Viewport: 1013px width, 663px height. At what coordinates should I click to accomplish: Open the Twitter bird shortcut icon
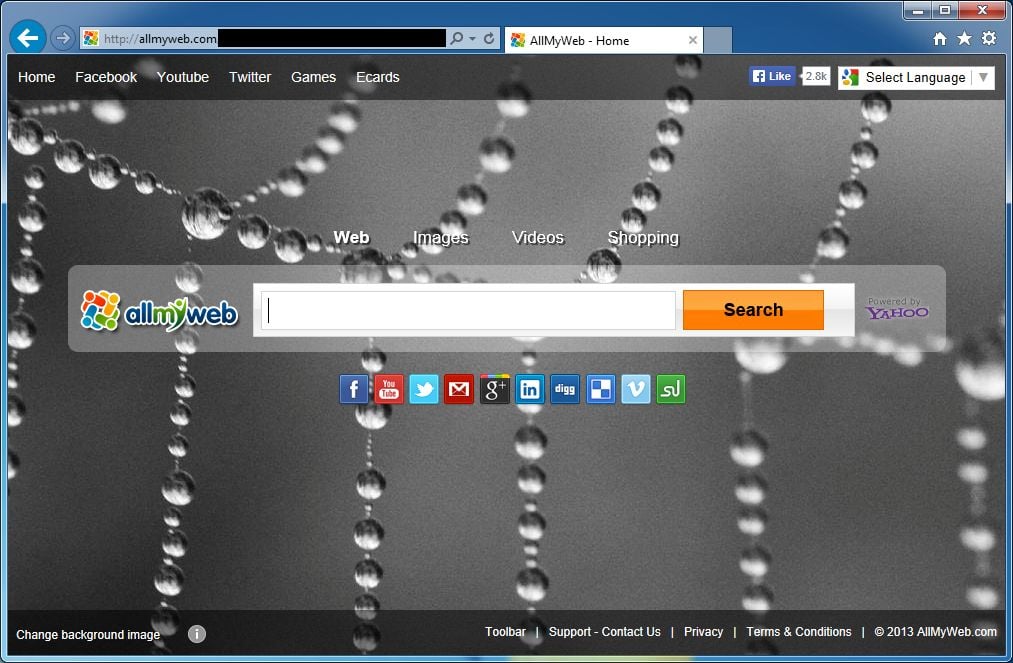pos(424,389)
